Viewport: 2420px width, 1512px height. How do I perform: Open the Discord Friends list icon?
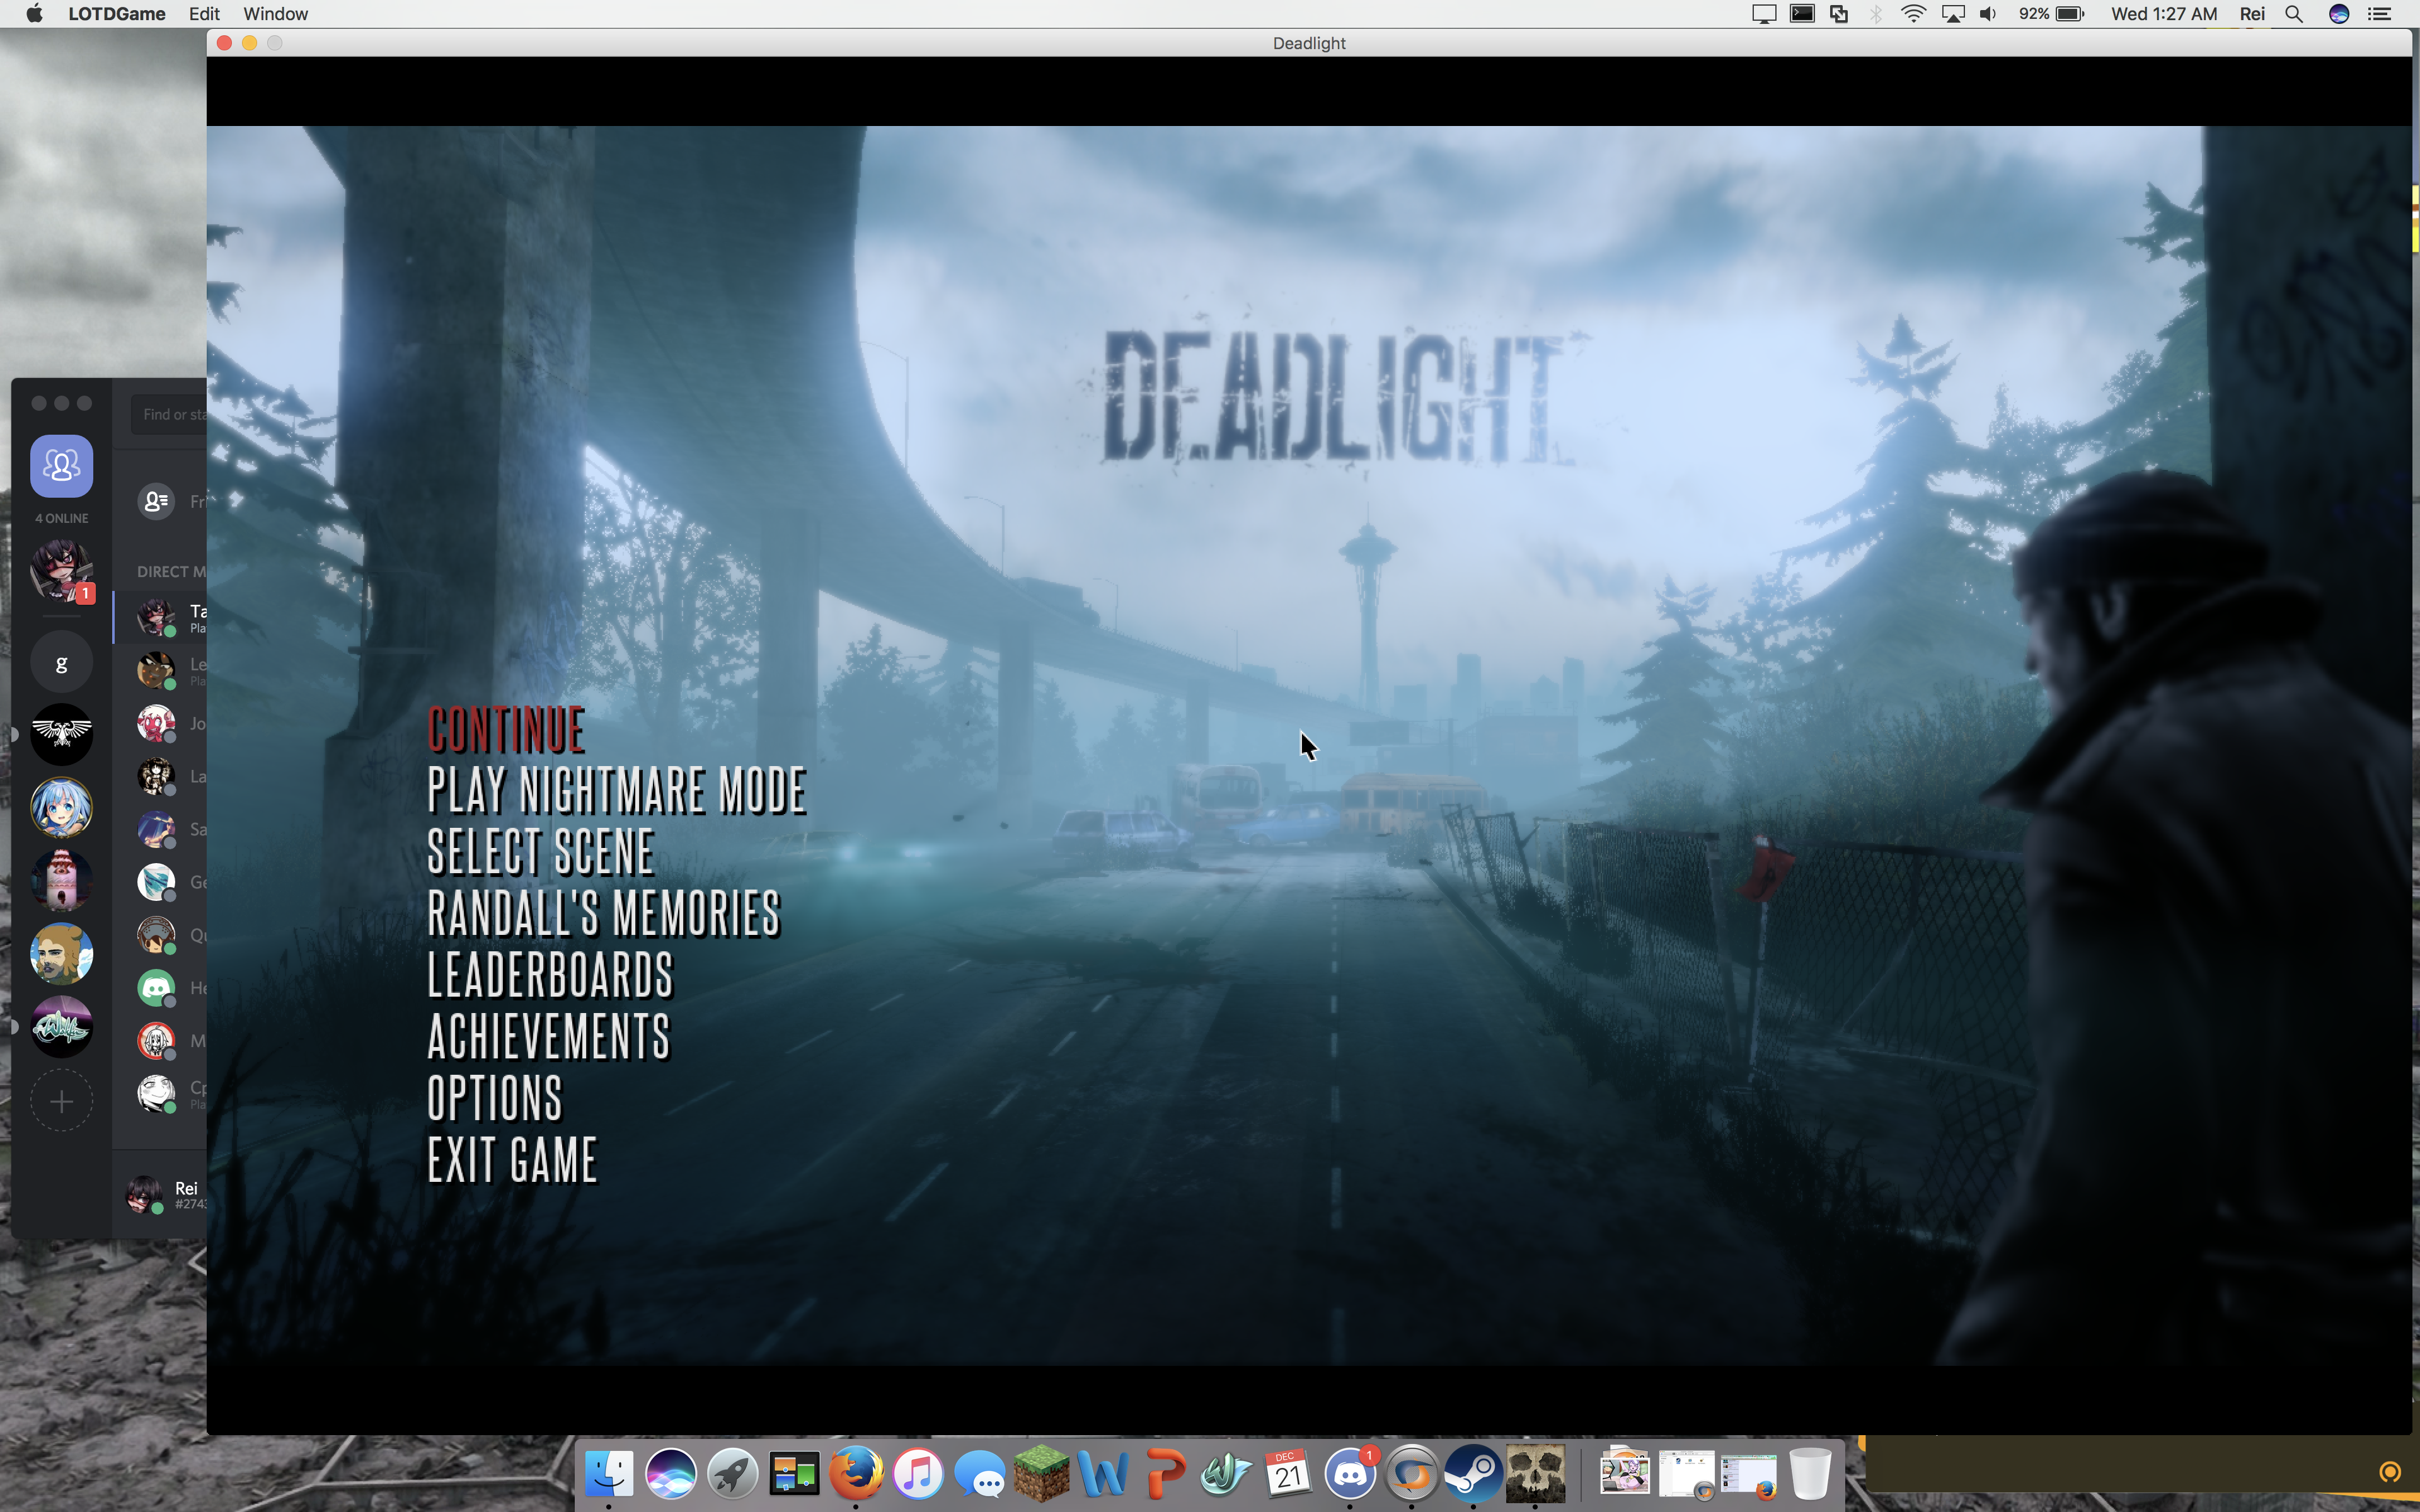coord(156,501)
